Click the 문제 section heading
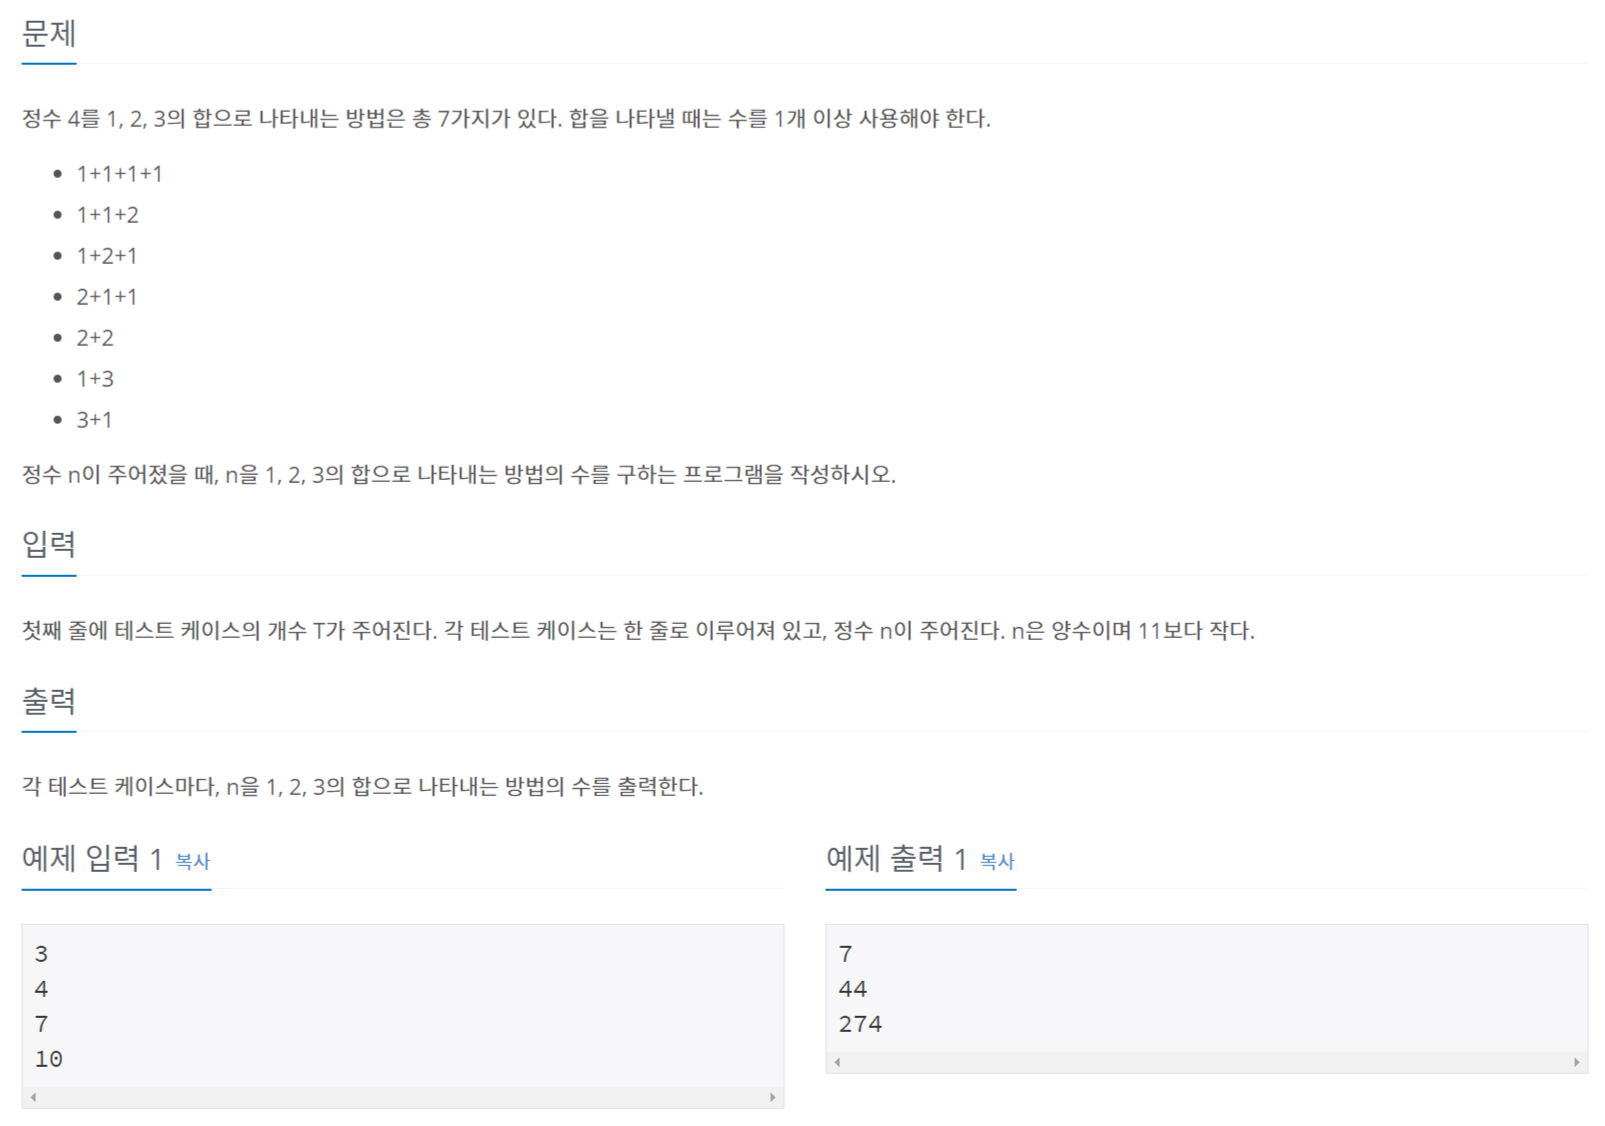The image size is (1605, 1126). tap(49, 34)
